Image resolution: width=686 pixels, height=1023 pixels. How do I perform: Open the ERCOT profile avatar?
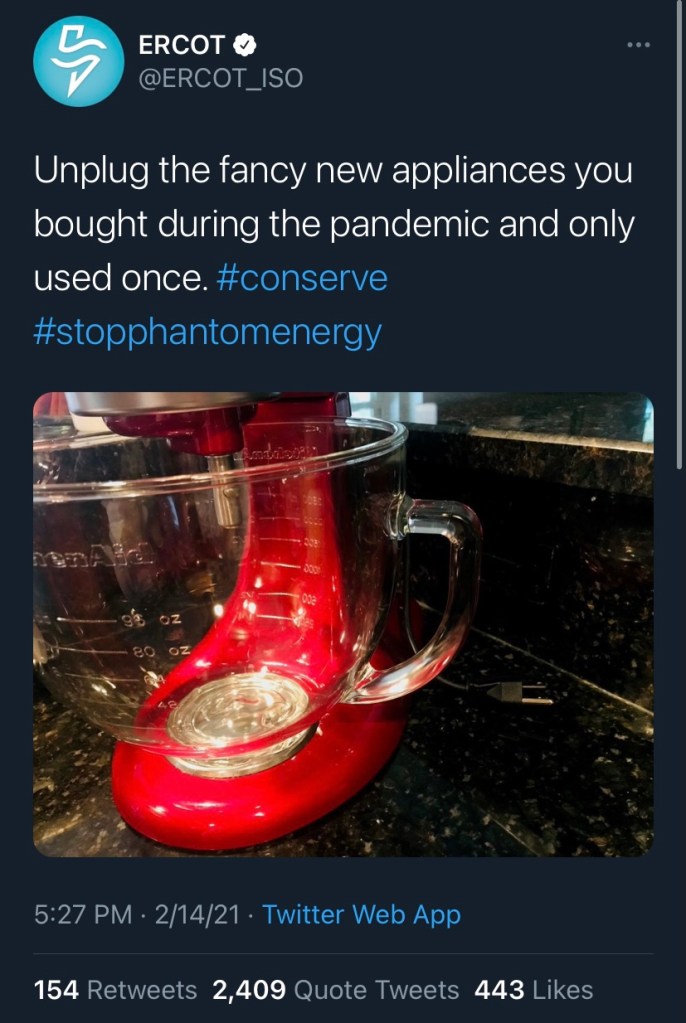(x=78, y=61)
